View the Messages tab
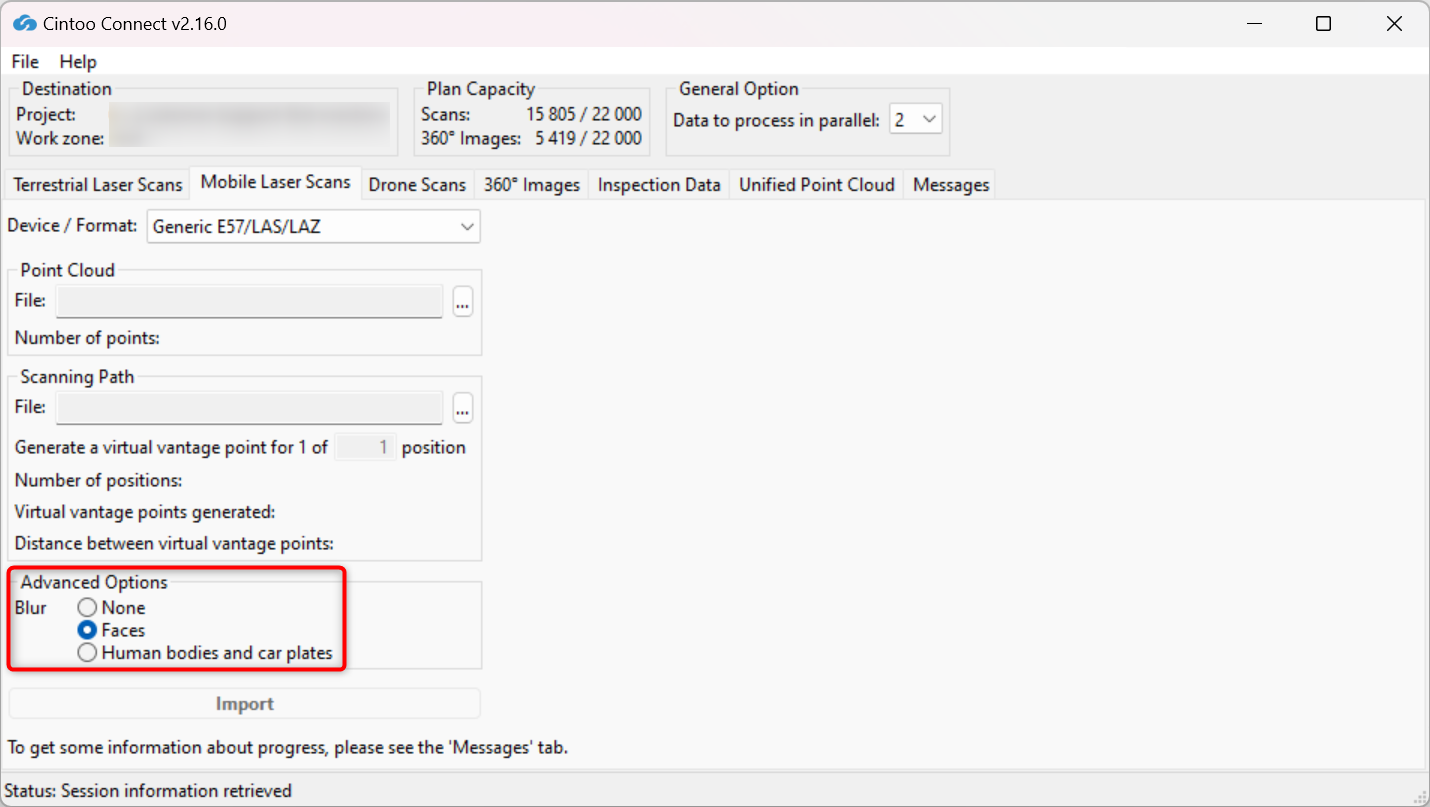Screen dimensions: 1430x807 click(951, 185)
